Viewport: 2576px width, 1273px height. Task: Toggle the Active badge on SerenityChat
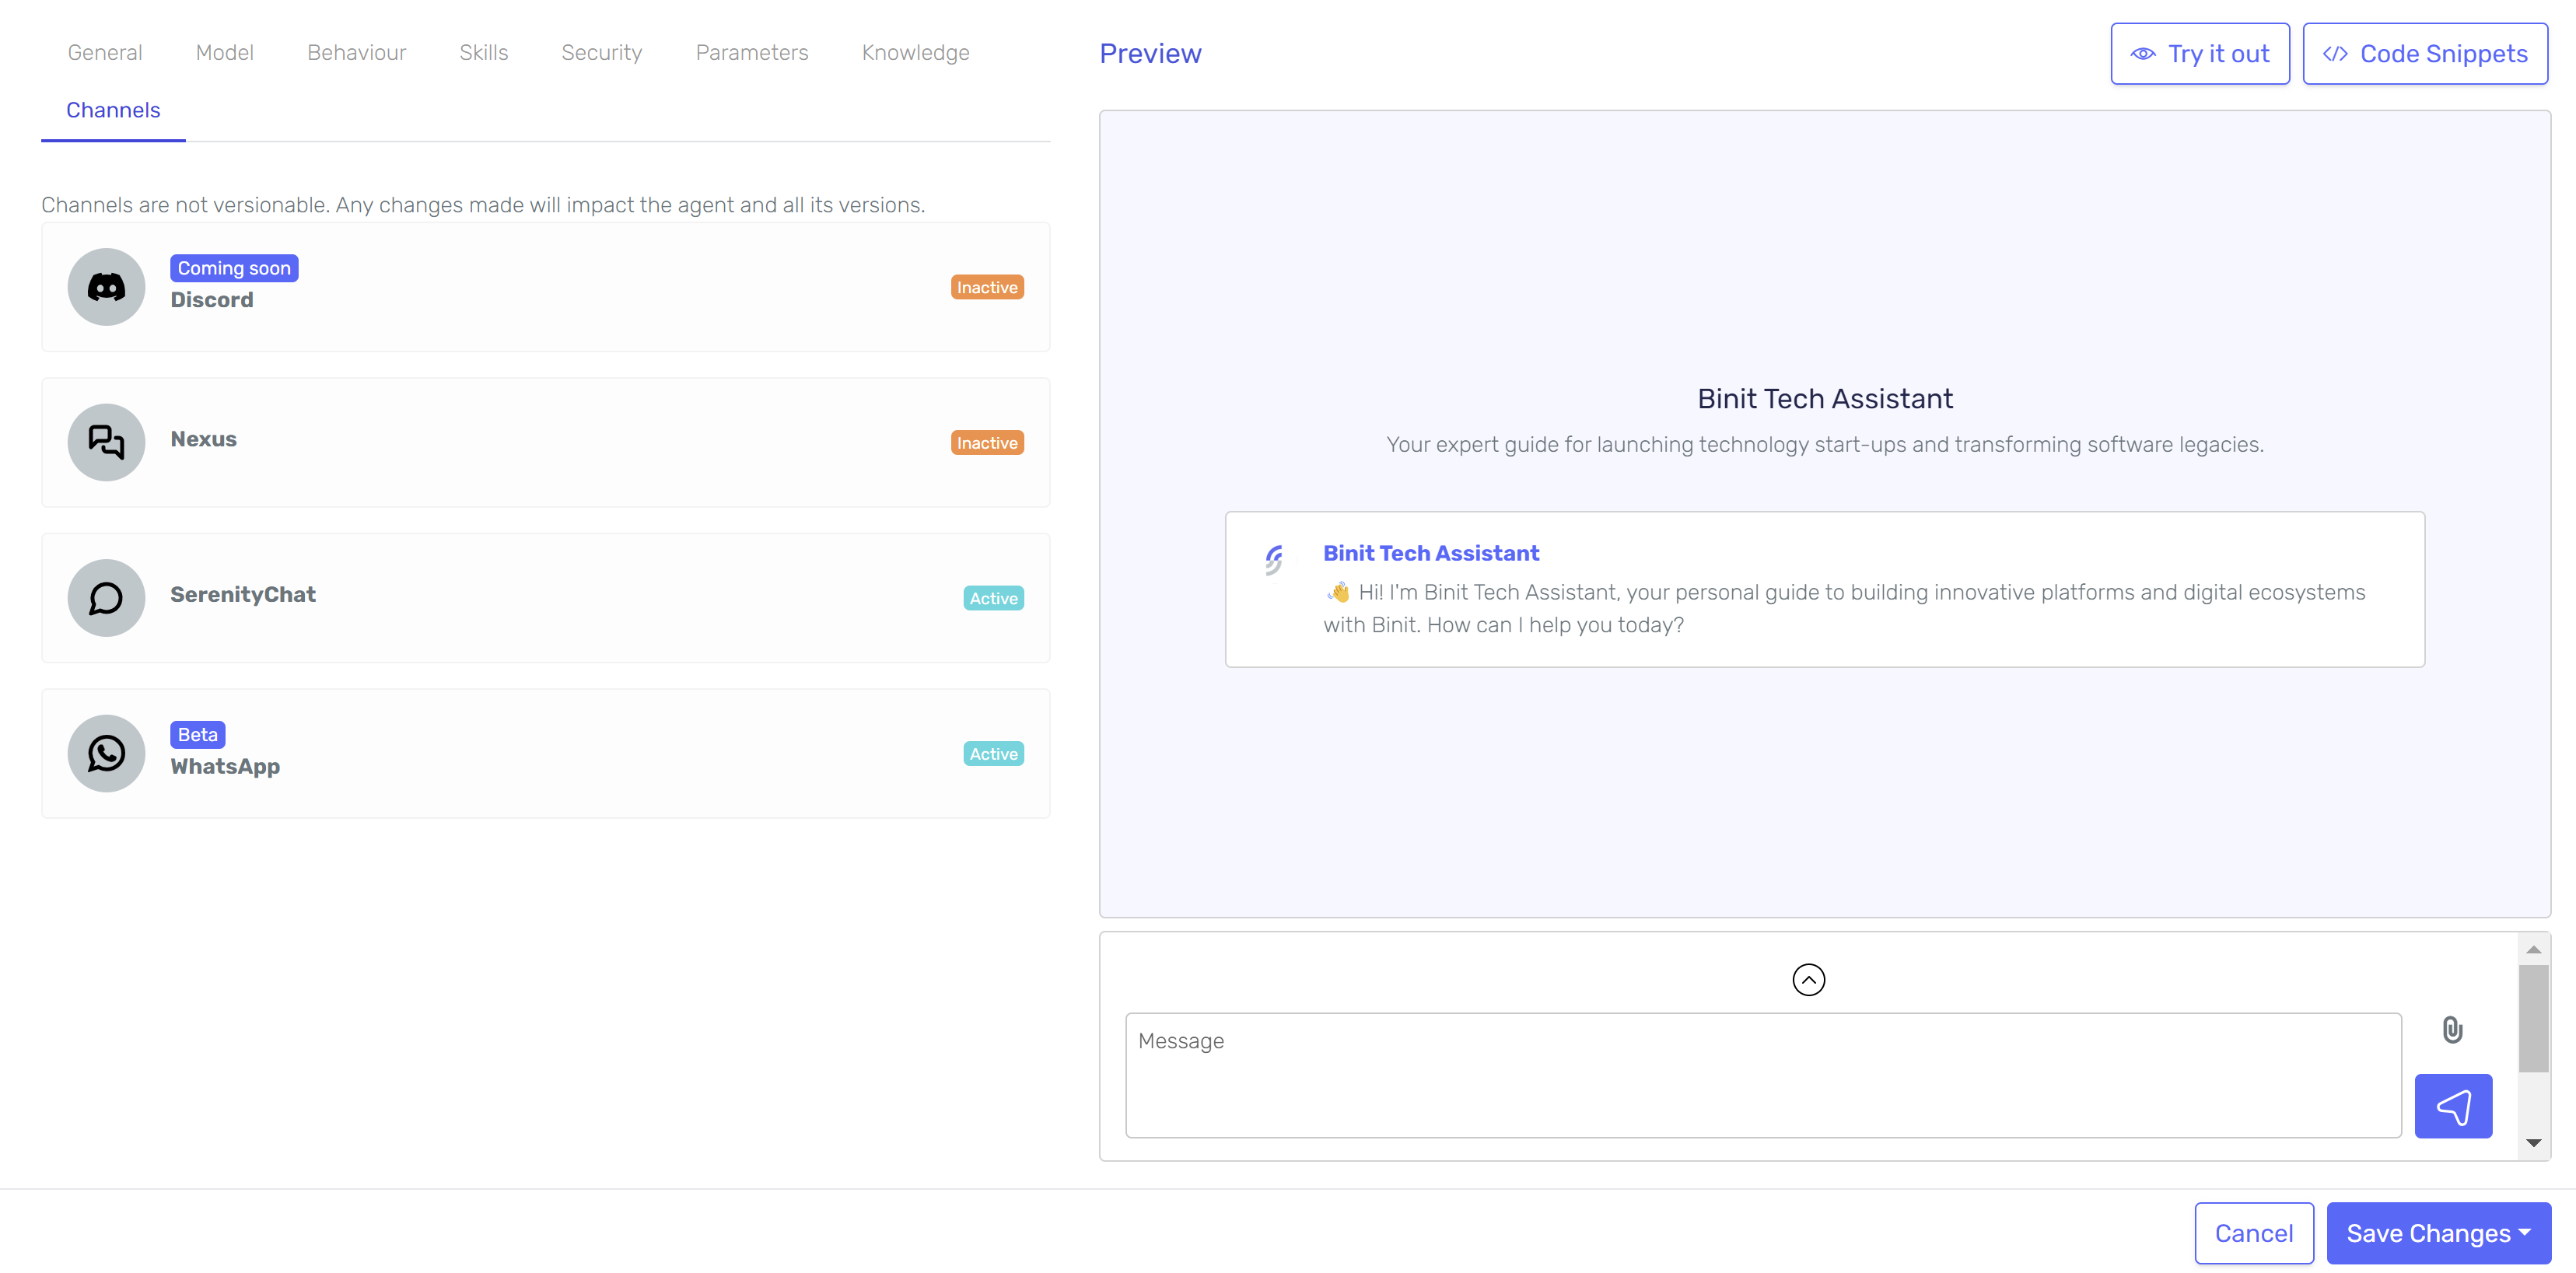[x=993, y=598]
